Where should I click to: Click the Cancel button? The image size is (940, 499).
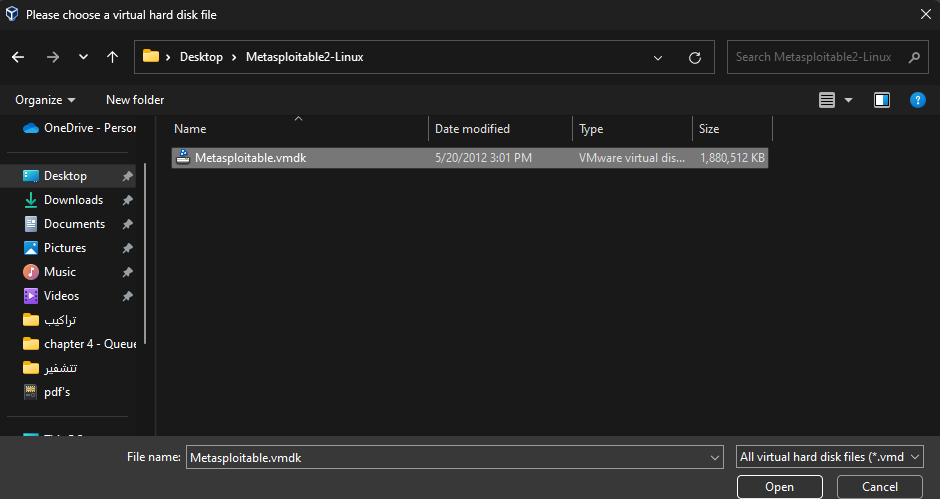(x=879, y=487)
